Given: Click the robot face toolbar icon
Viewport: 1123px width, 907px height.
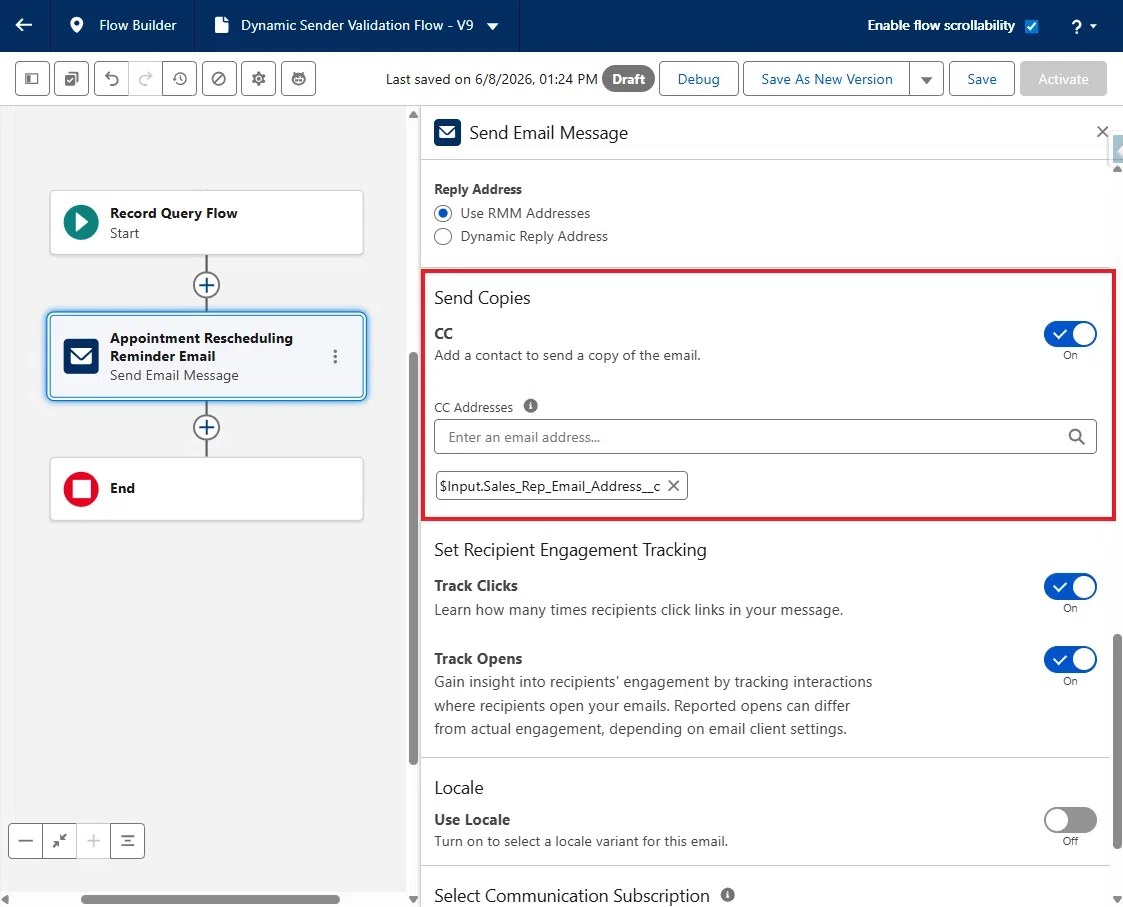Looking at the screenshot, I should pyautogui.click(x=299, y=79).
